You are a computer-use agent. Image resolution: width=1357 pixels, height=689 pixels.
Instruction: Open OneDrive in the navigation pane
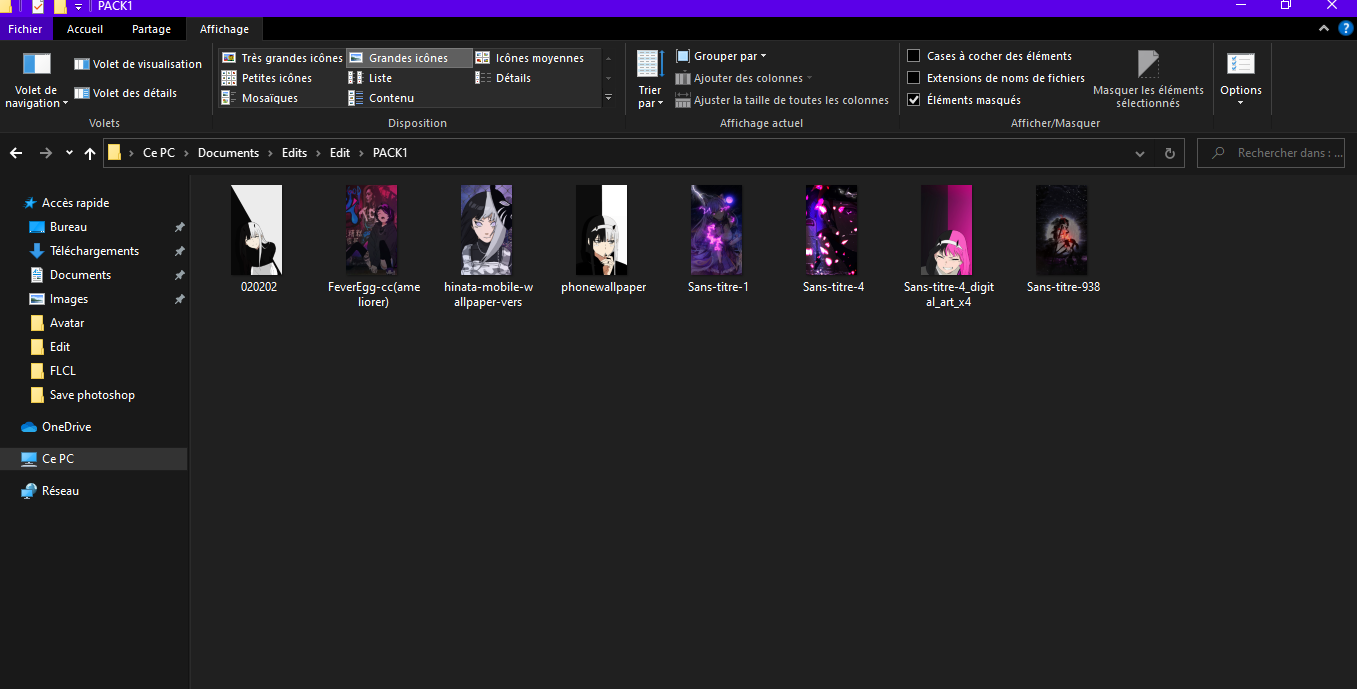(66, 427)
